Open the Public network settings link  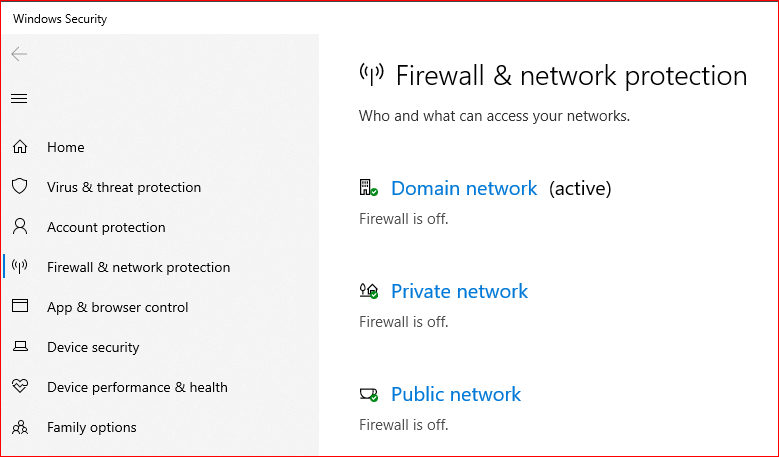(455, 394)
